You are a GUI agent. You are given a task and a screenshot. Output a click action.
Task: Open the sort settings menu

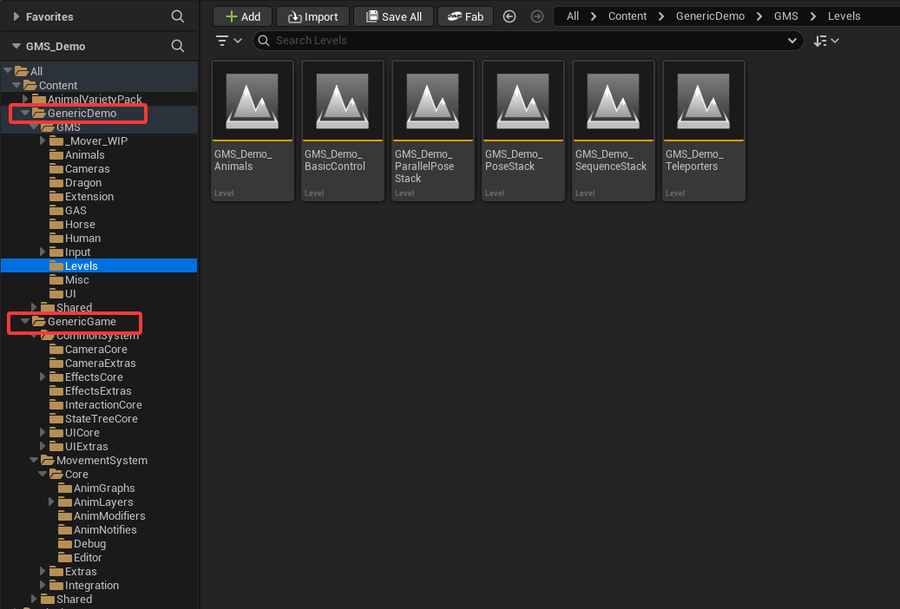827,41
